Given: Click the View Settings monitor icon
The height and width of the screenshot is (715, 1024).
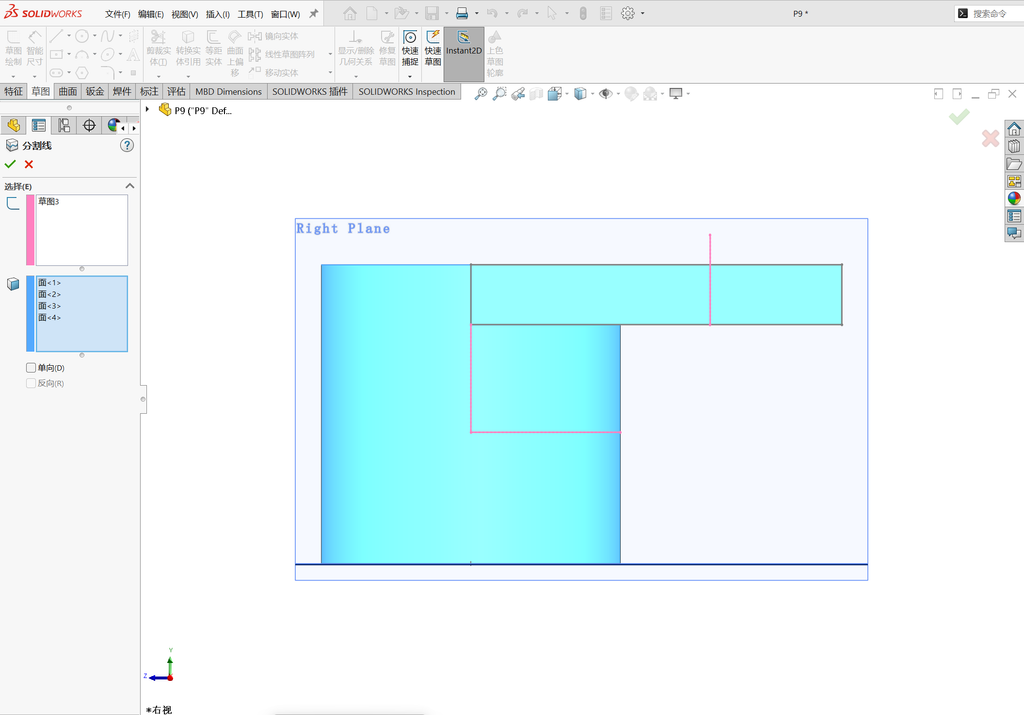Looking at the screenshot, I should click(x=676, y=94).
